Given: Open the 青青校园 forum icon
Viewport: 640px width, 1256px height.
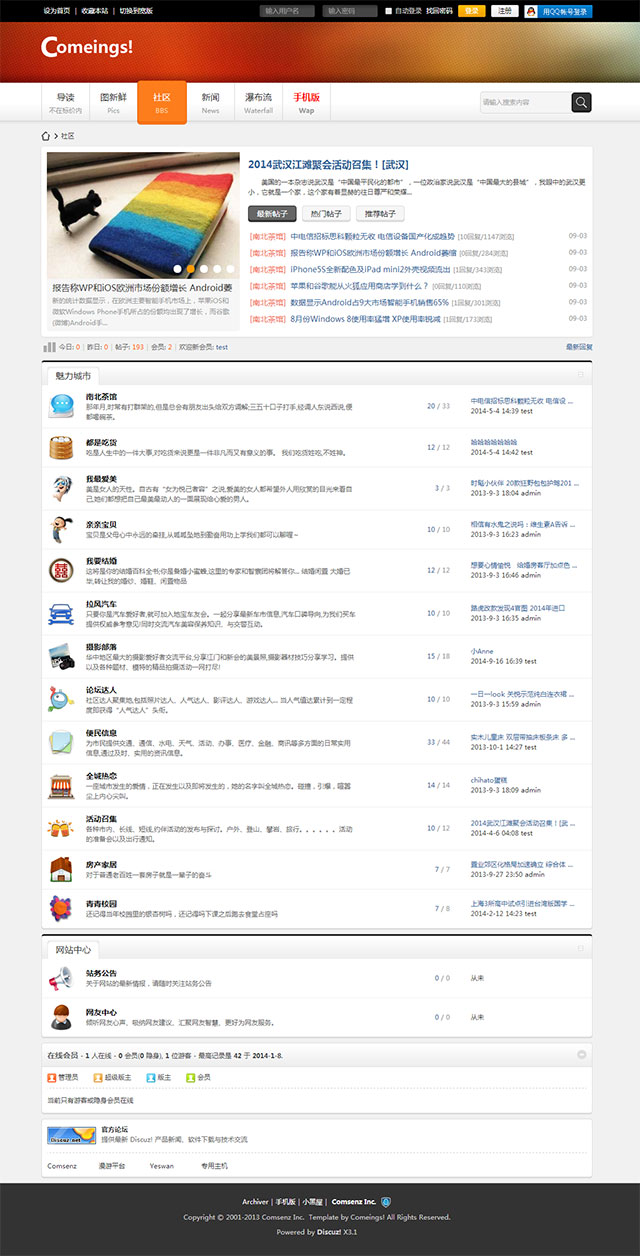Looking at the screenshot, I should 60,909.
